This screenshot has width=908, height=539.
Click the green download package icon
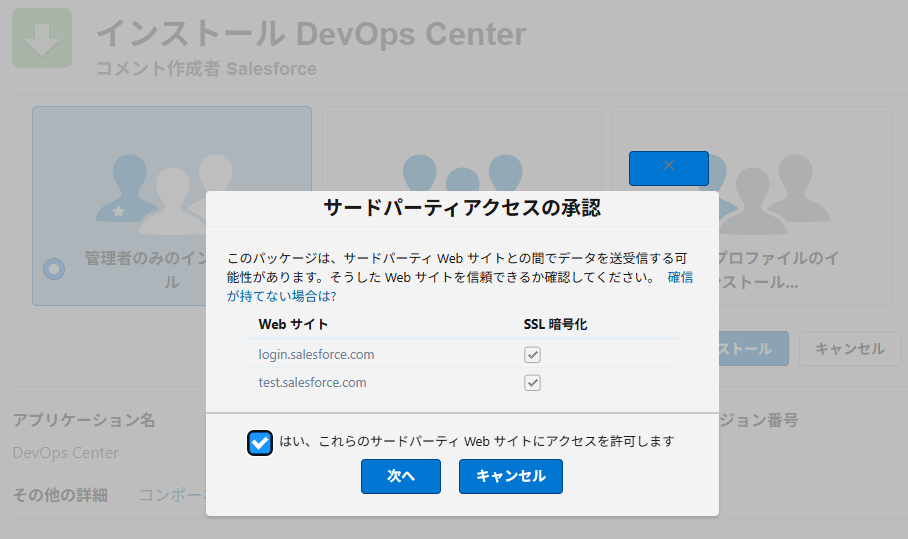(42, 38)
